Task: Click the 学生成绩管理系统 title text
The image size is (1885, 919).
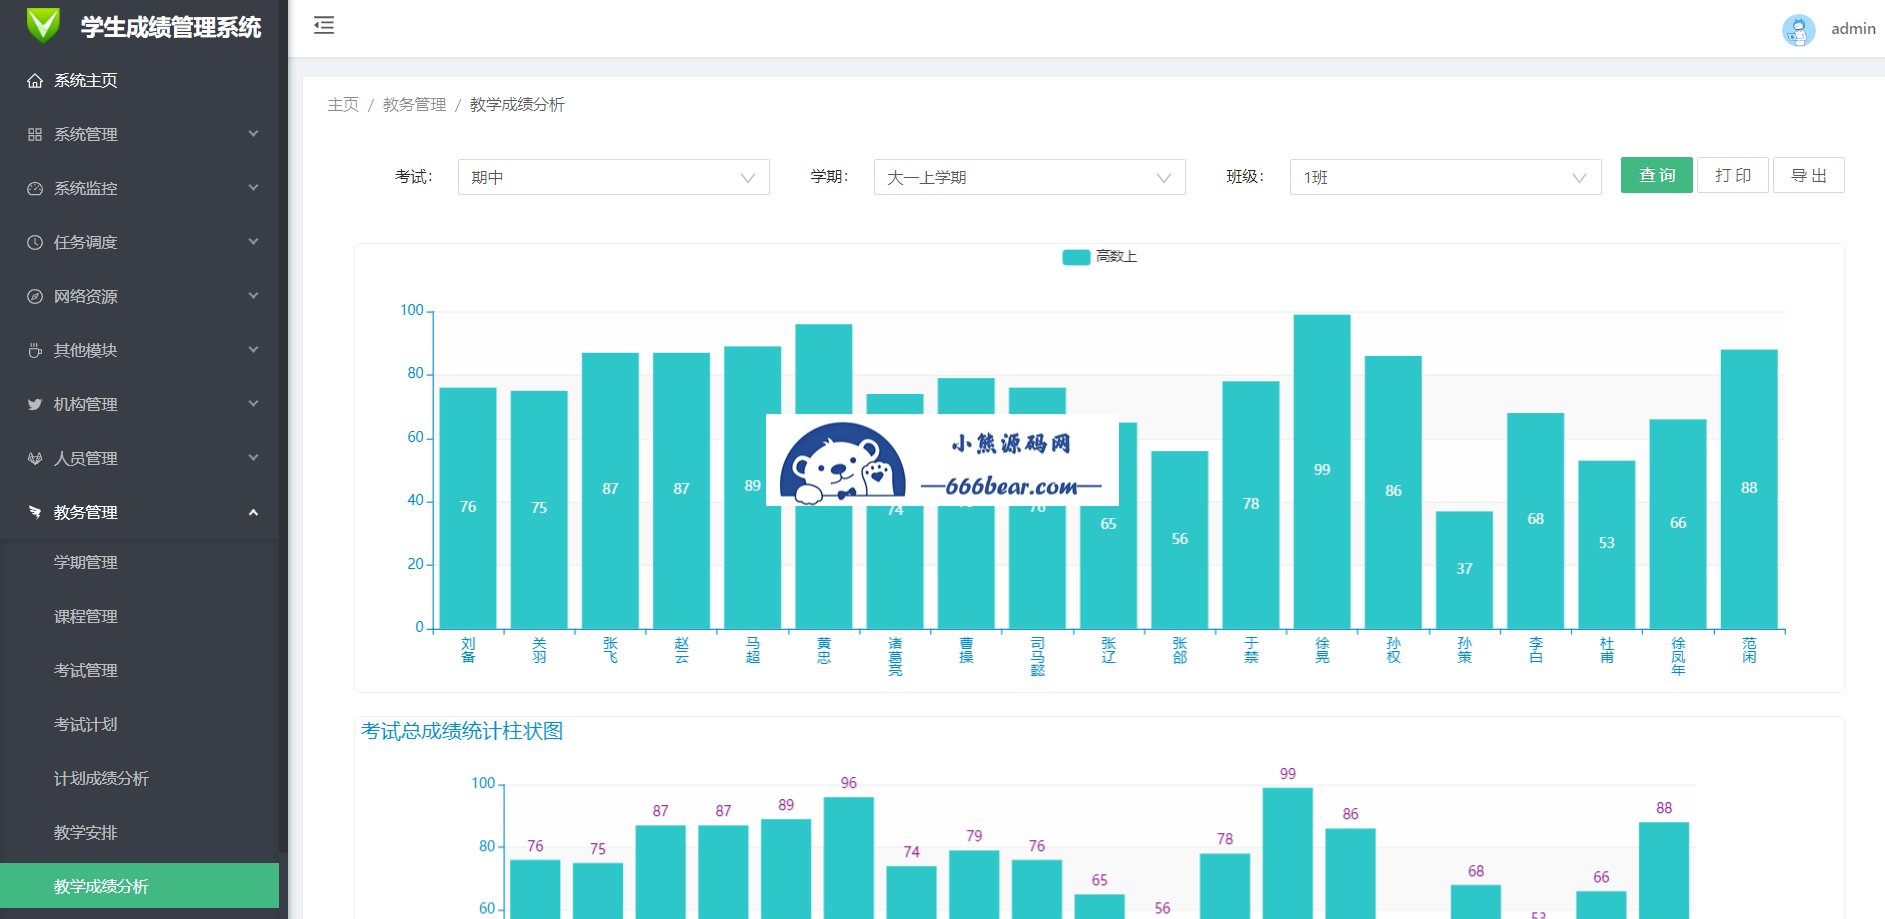Action: click(x=171, y=27)
